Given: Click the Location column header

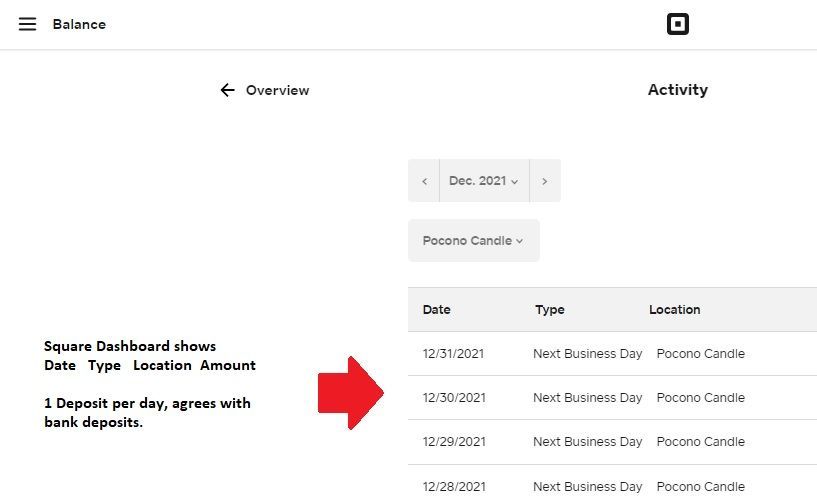Looking at the screenshot, I should pyautogui.click(x=674, y=310).
